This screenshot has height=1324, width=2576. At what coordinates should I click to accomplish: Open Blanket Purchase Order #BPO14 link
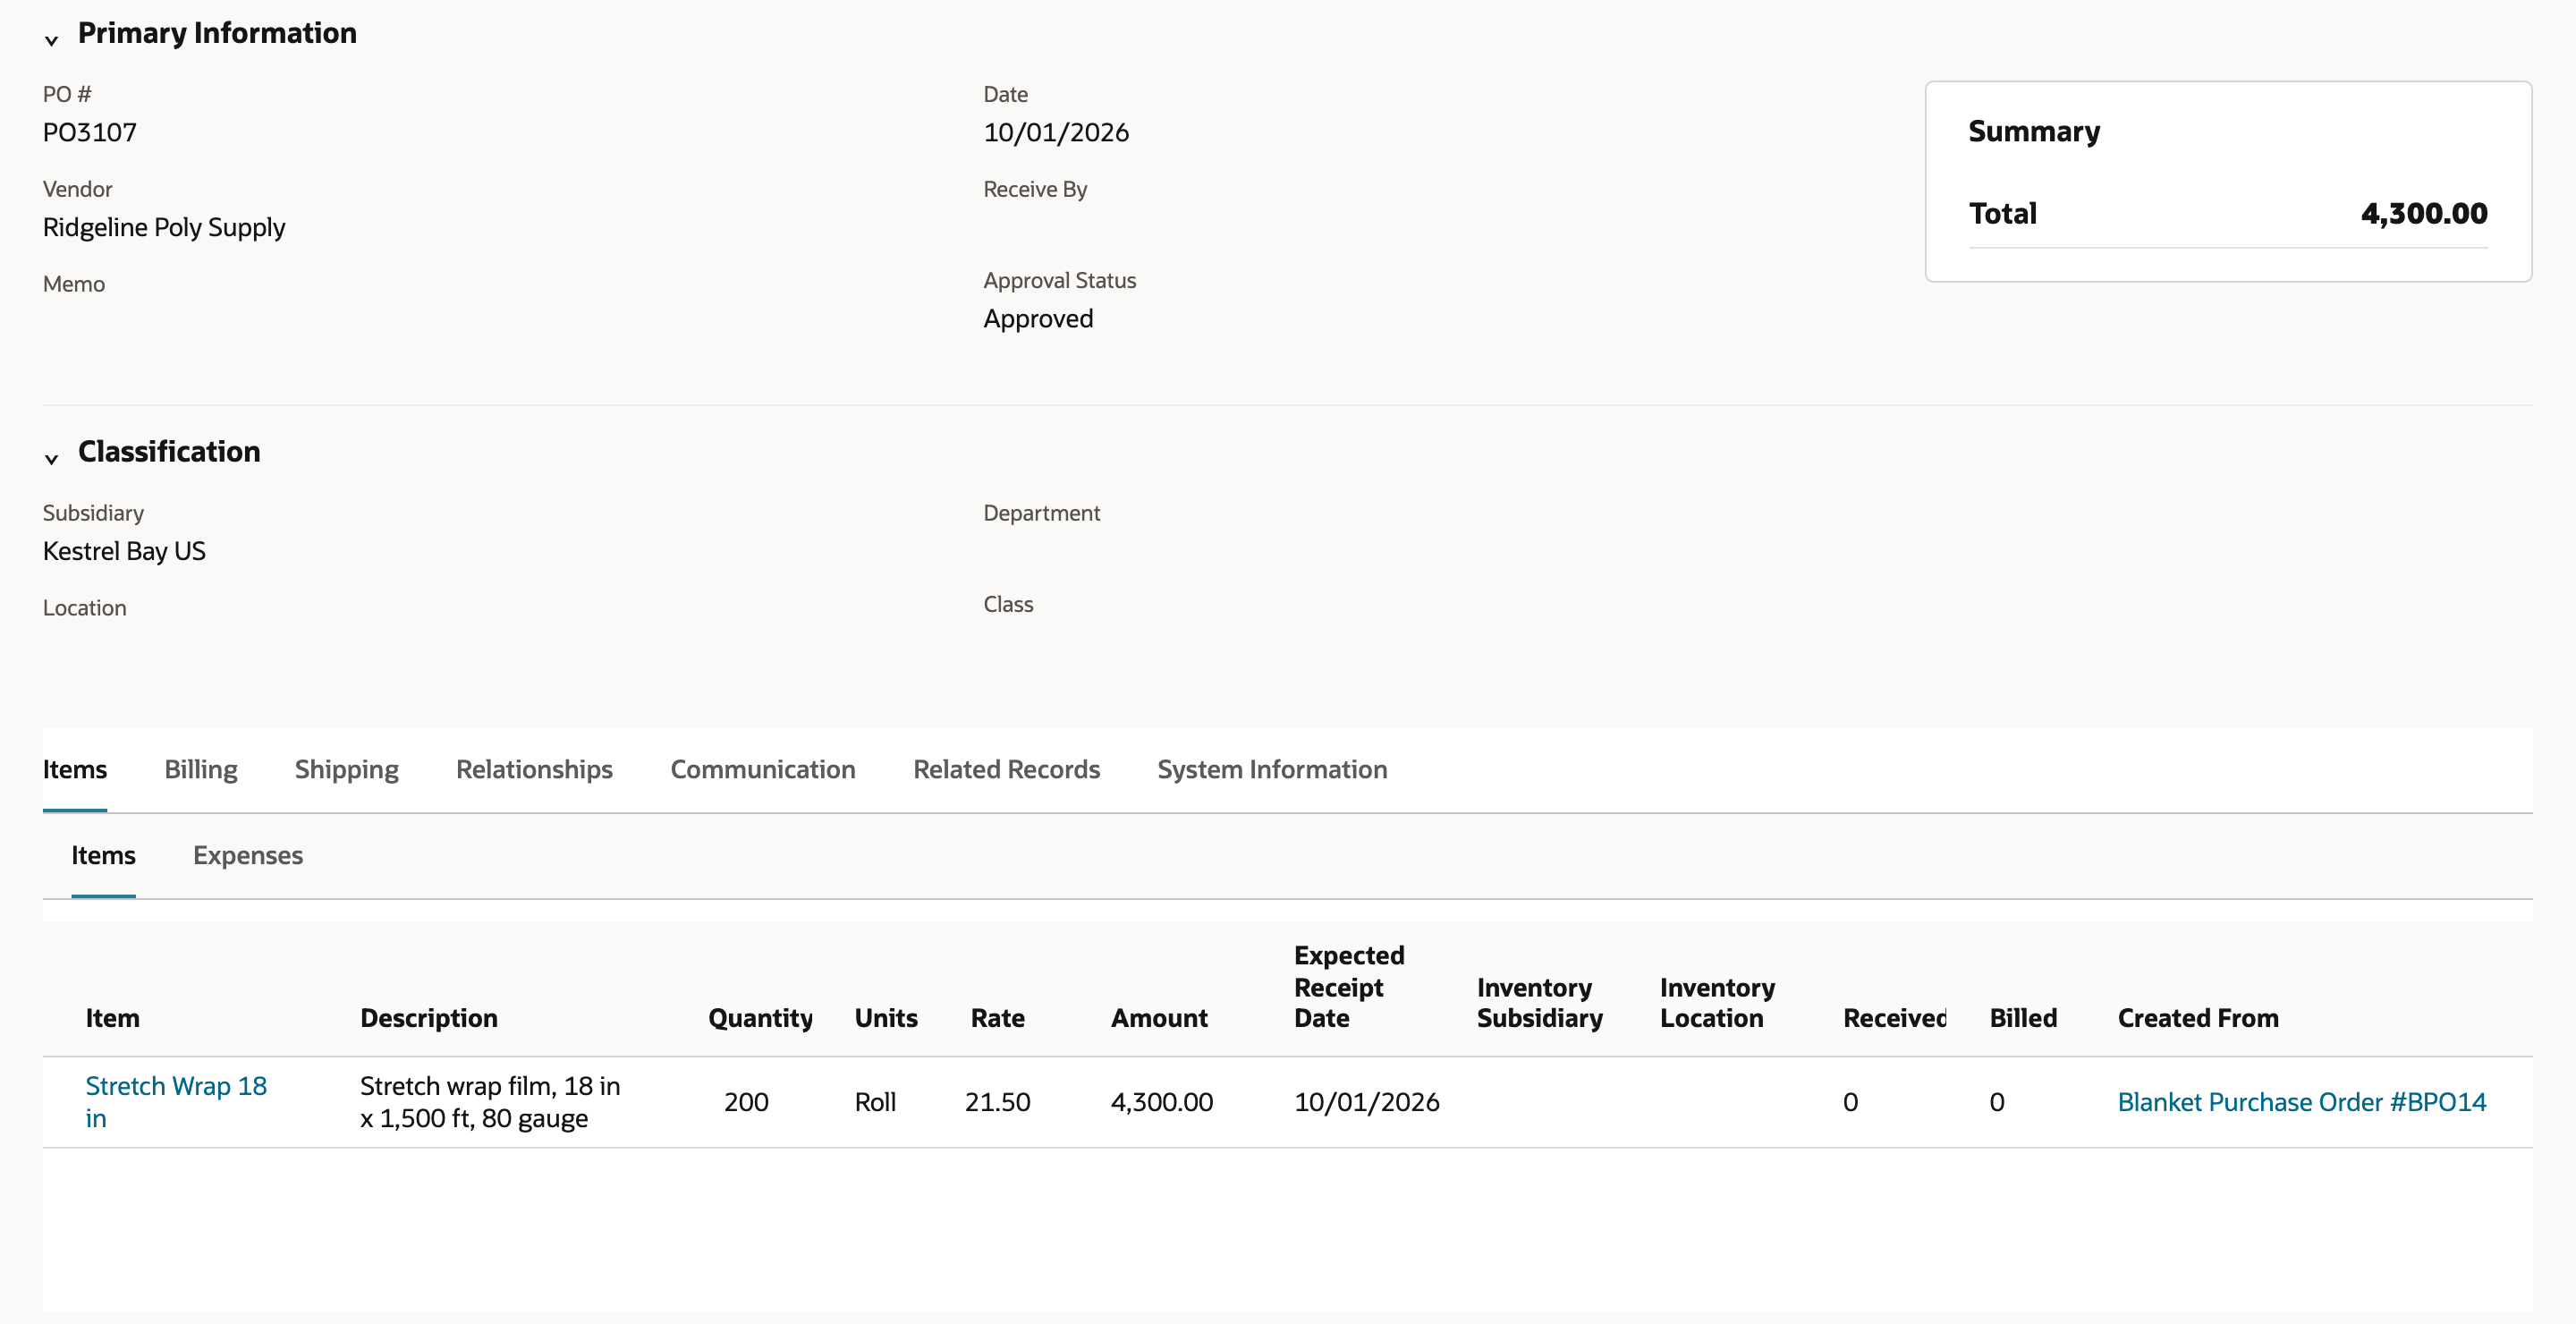point(2301,1101)
